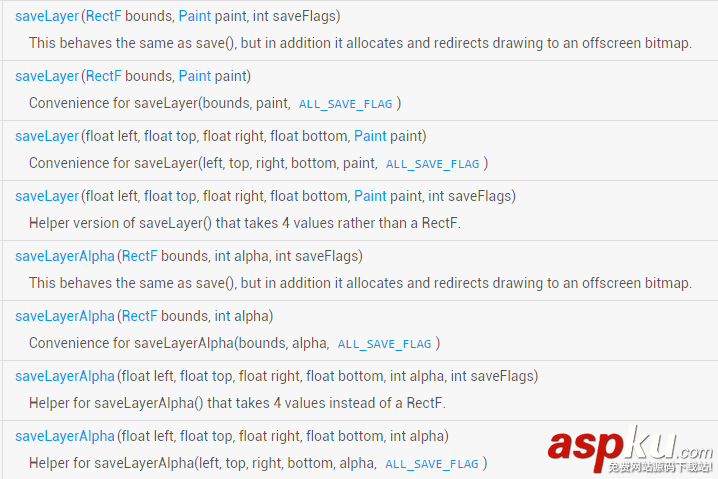Click ALL_SAVE_FLAG after 'saveLayerAlpha(bounds, alpha,' text
Viewport: 718px width, 479px height.
pos(384,344)
